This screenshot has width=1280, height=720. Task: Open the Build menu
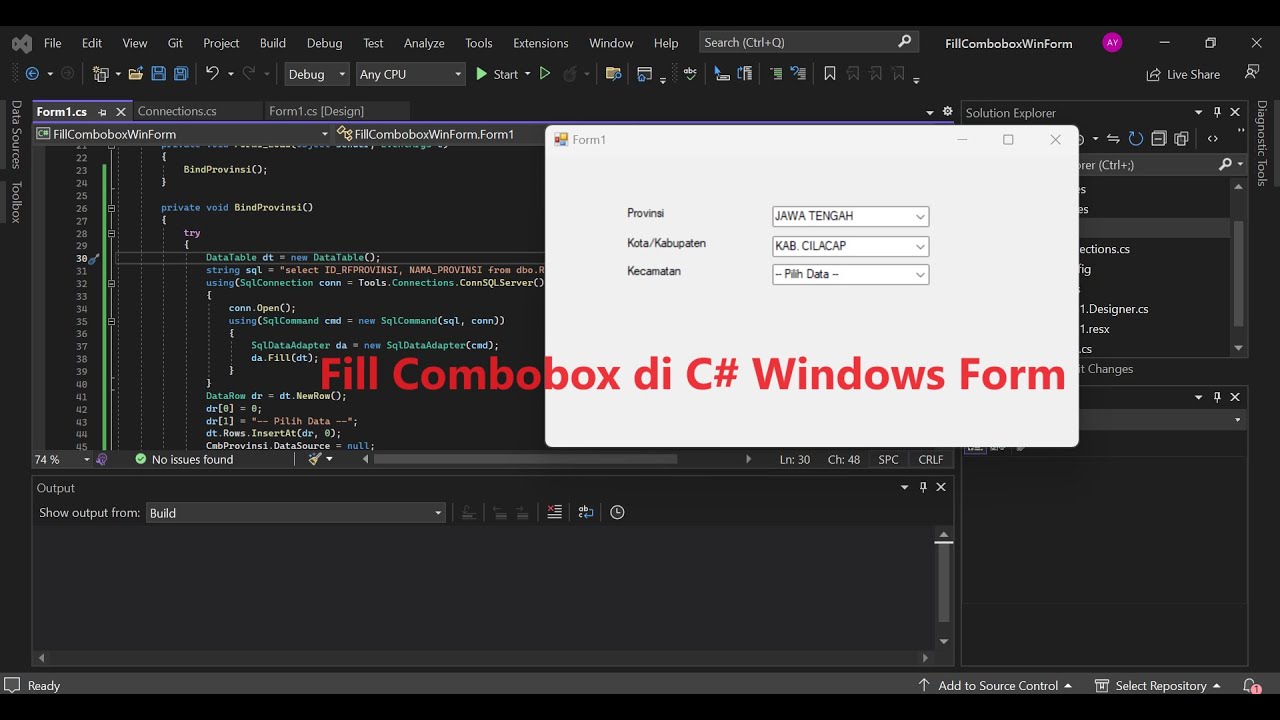point(273,43)
